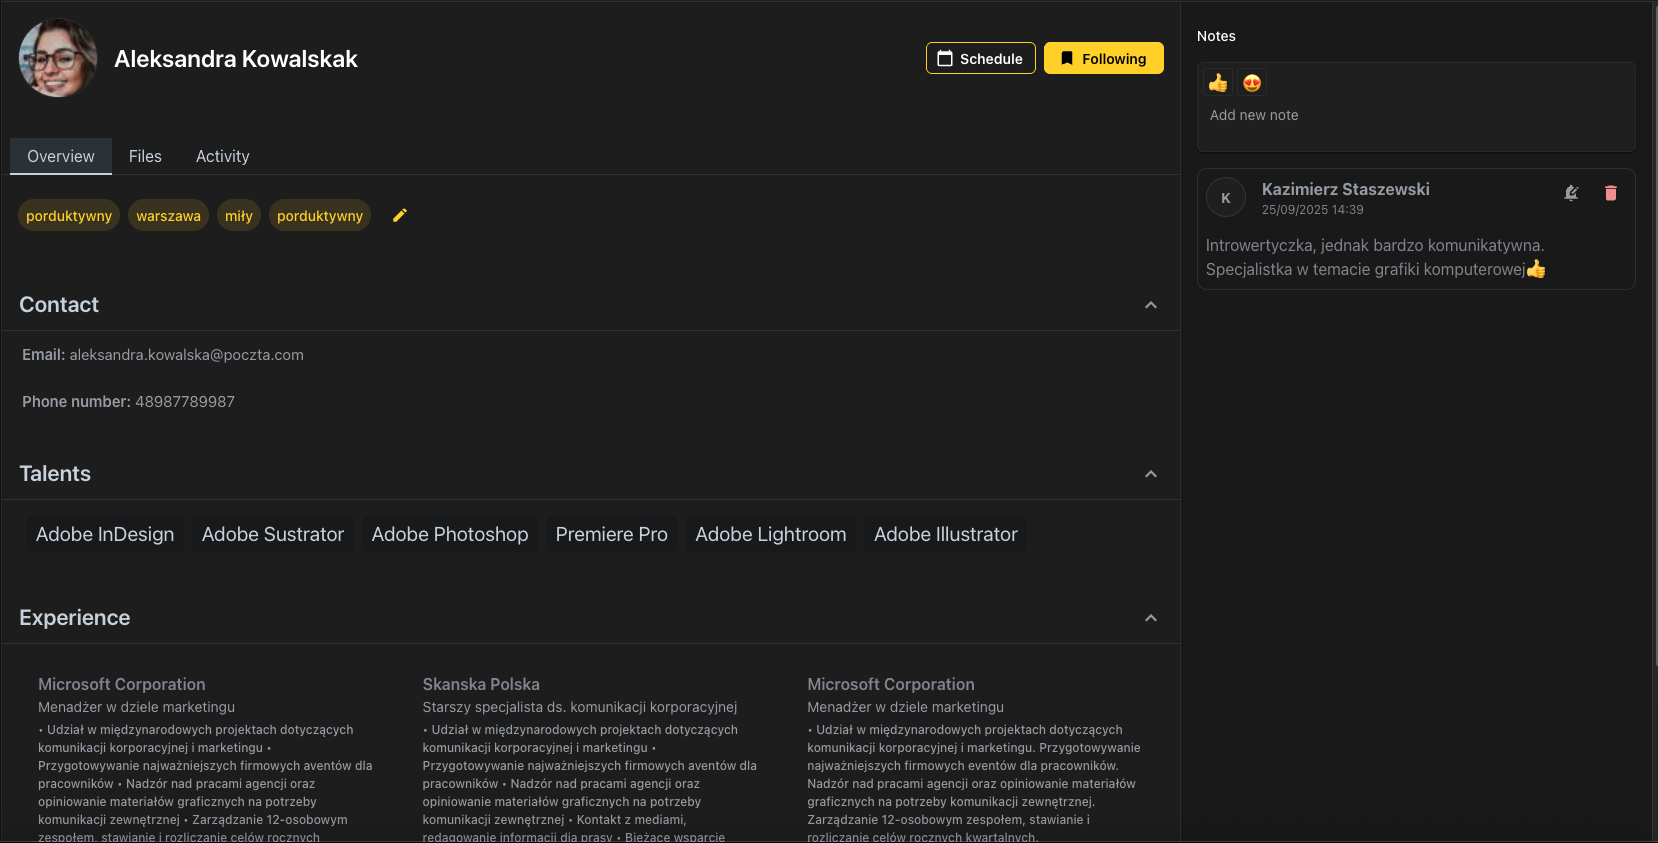Click the email address aleksandra.kowalska@poczta.com
Image resolution: width=1658 pixels, height=843 pixels.
[186, 355]
